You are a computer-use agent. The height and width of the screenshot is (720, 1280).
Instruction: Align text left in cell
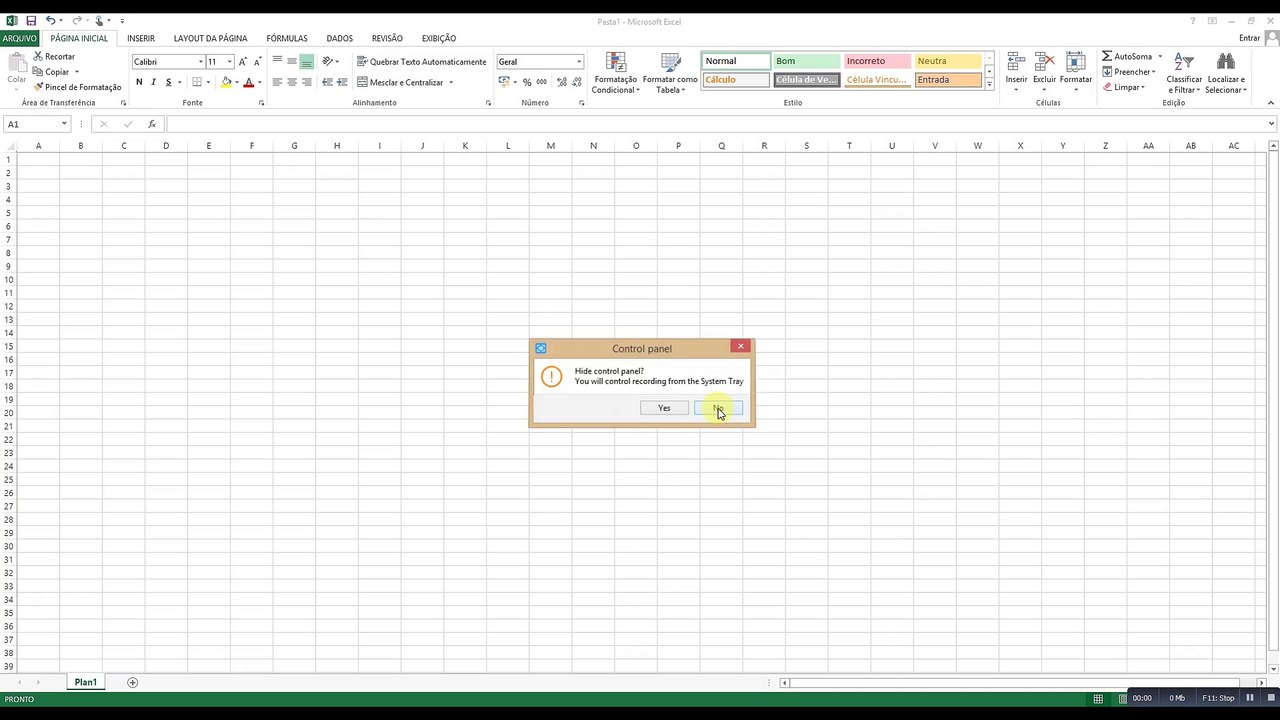277,82
